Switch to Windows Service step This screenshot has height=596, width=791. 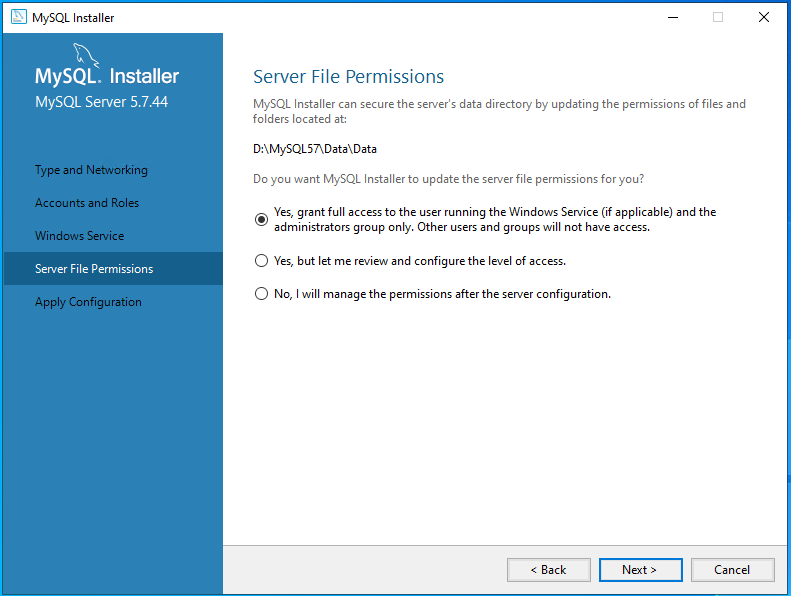tap(79, 236)
